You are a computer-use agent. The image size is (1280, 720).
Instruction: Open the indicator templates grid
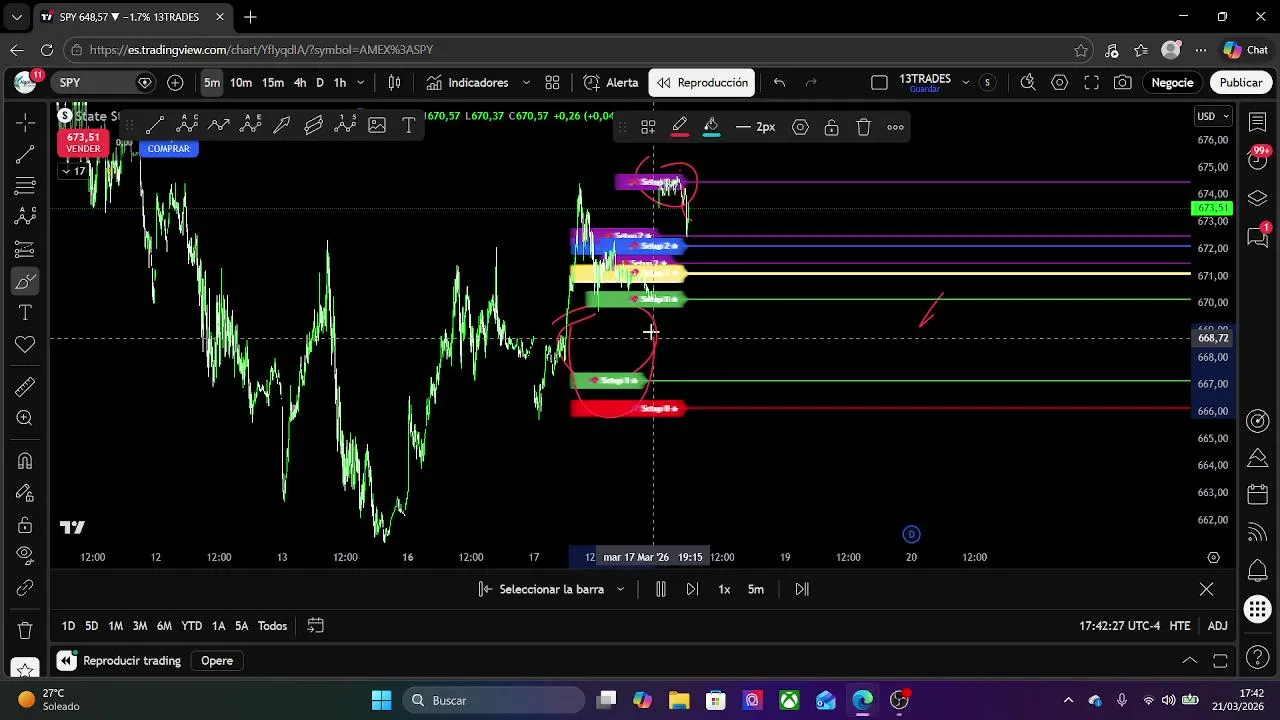pyautogui.click(x=552, y=83)
